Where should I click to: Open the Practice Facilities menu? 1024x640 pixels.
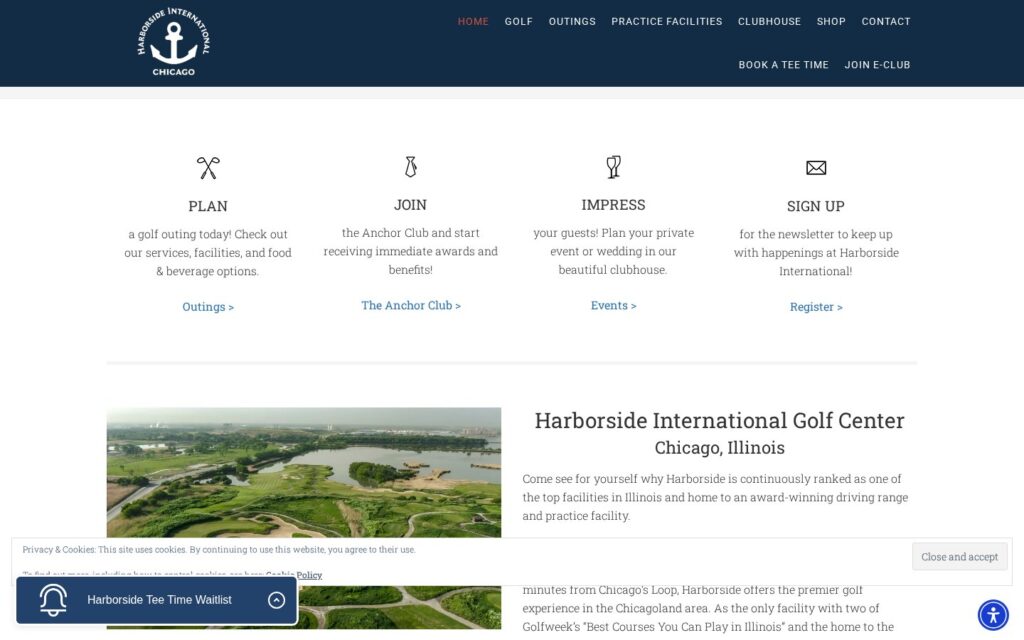[667, 22]
